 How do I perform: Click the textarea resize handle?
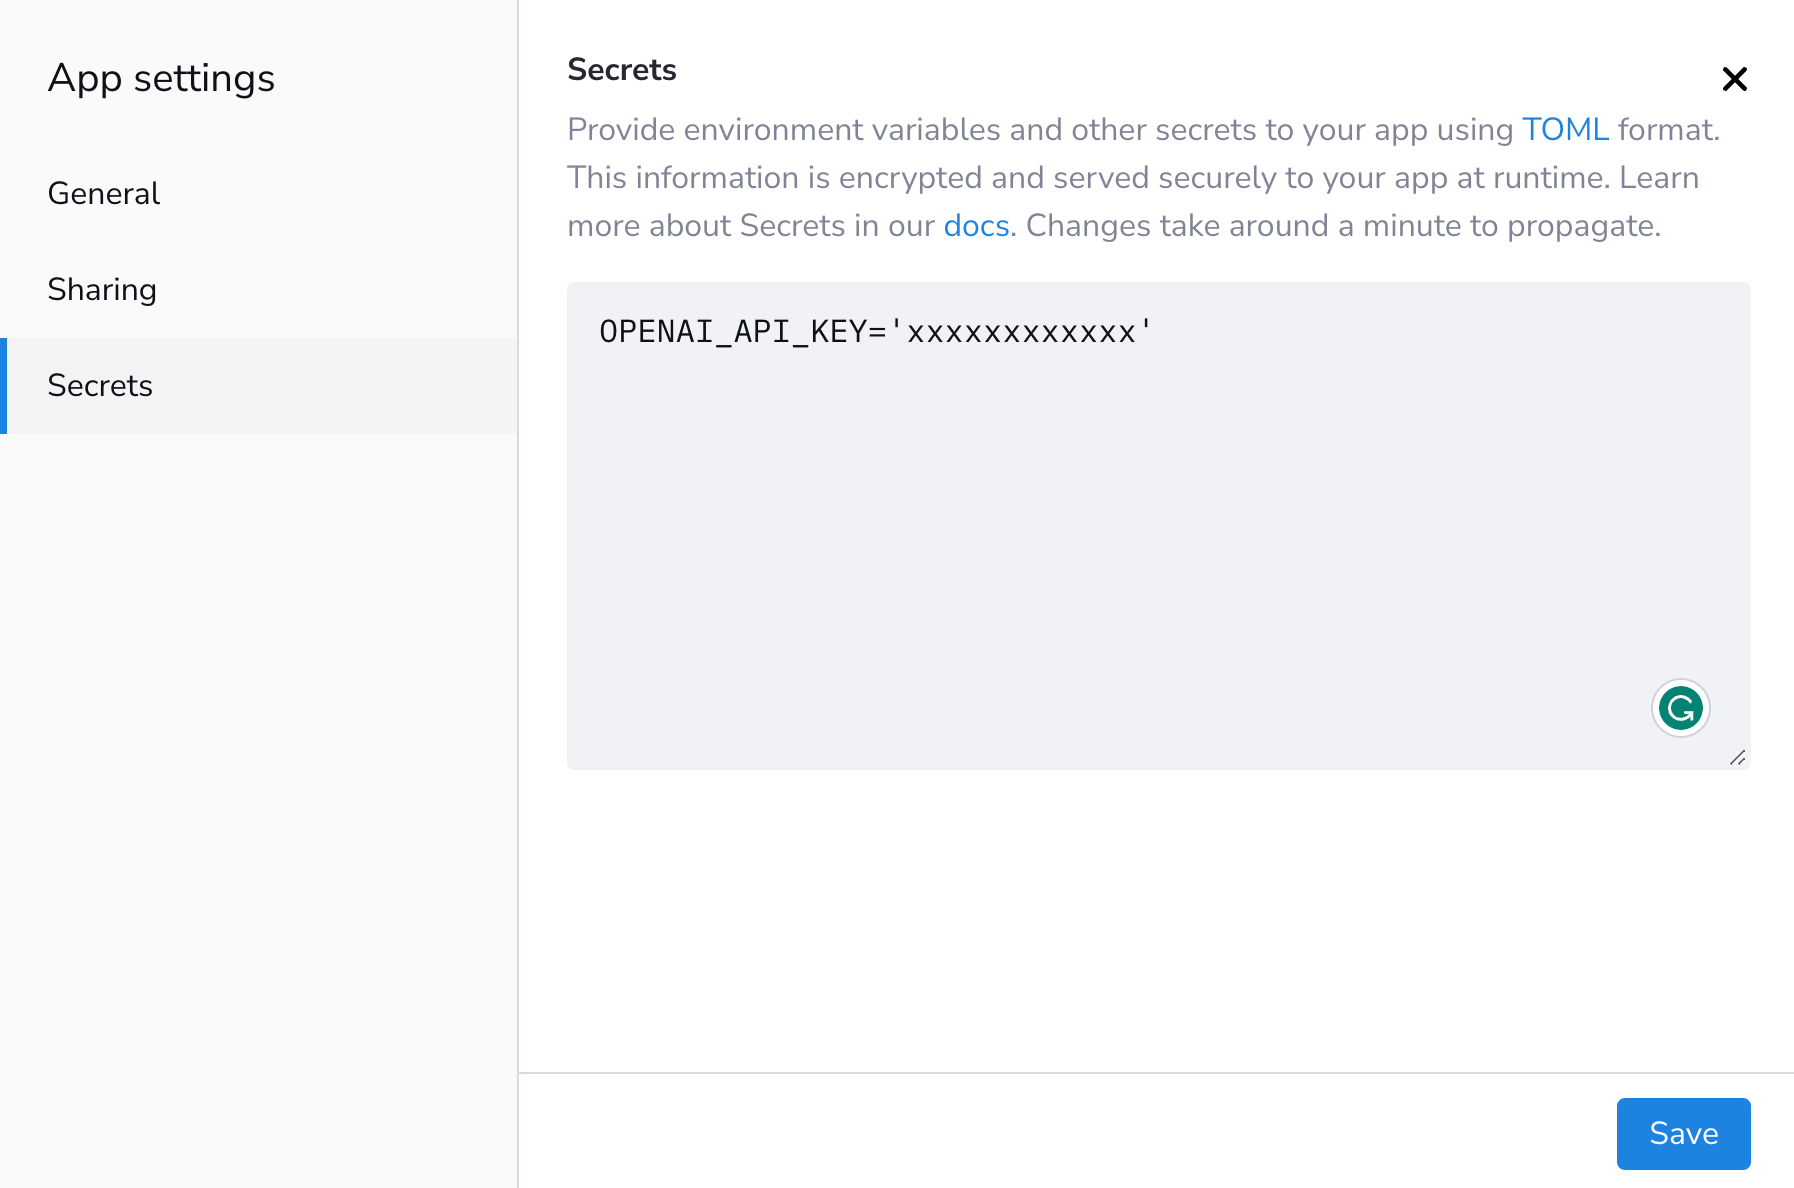coord(1738,758)
